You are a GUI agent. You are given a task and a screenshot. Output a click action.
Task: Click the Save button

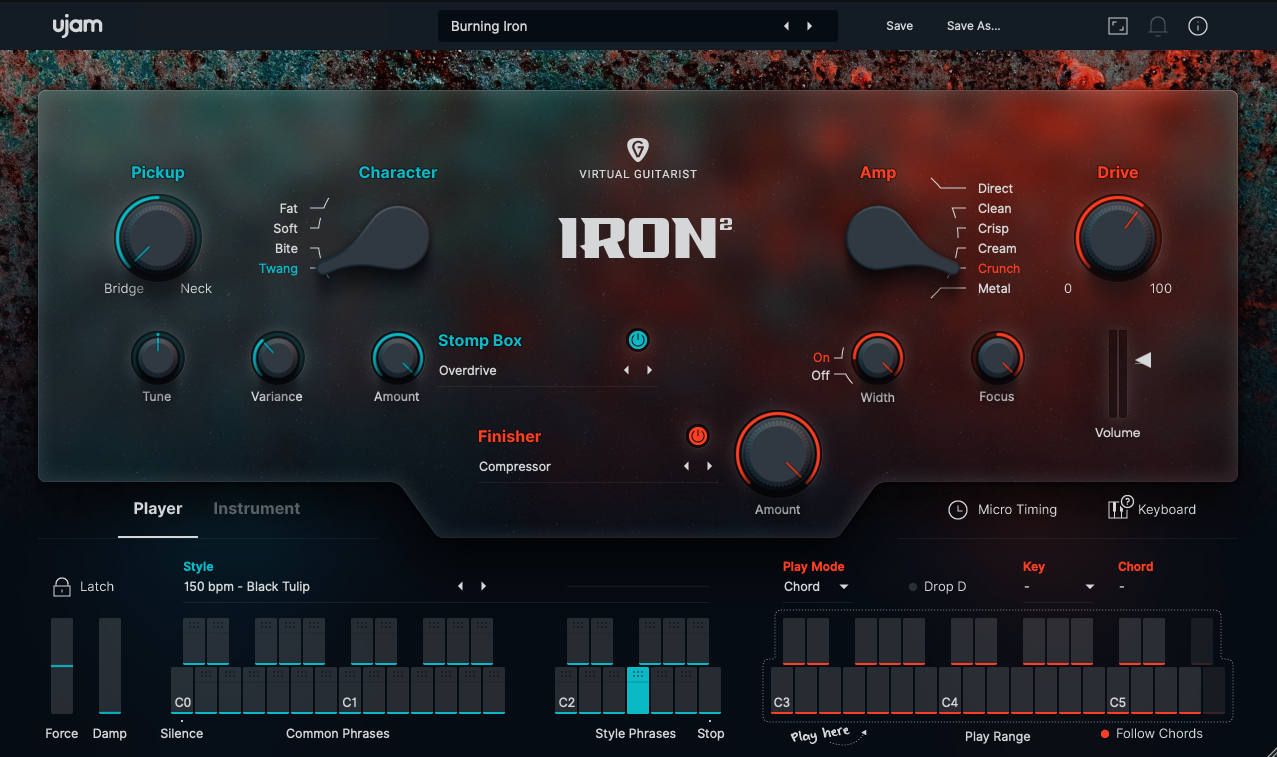(899, 26)
